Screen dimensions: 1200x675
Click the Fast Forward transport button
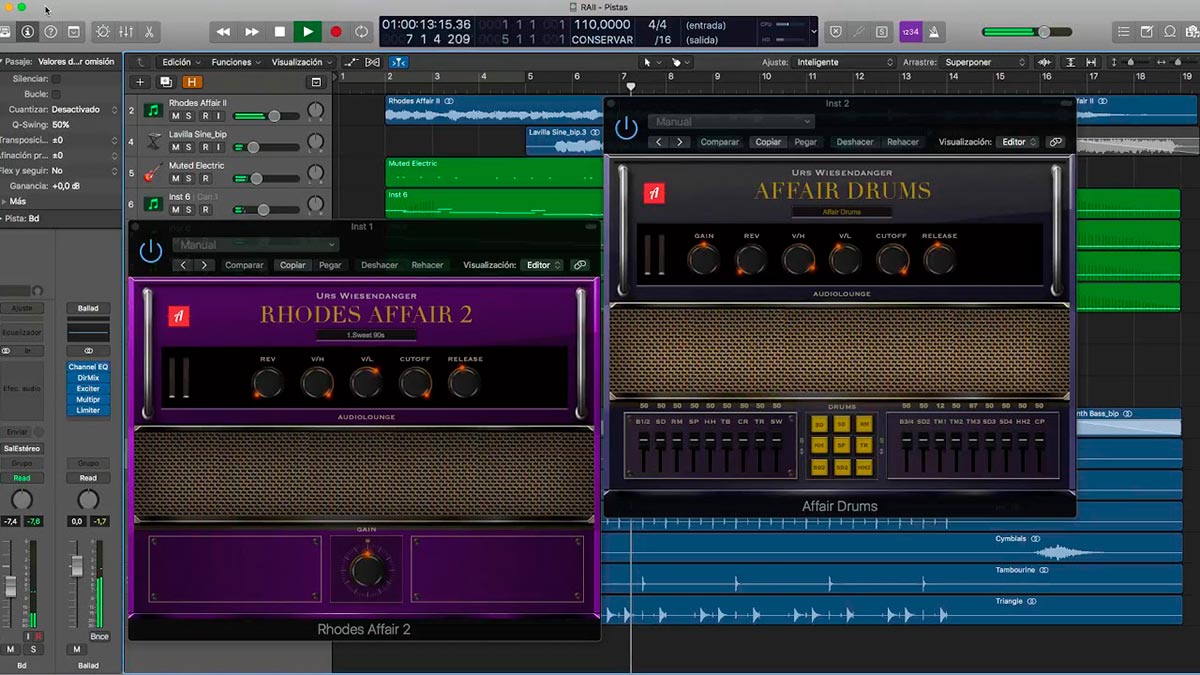pos(252,32)
